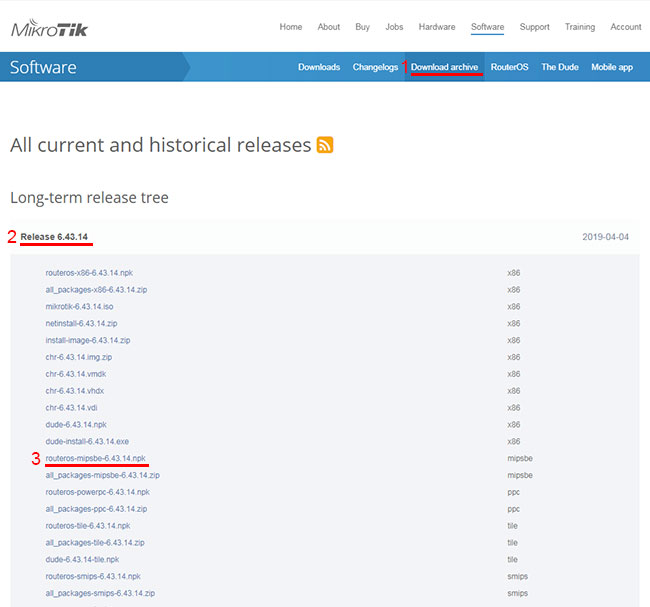
Task: Go to the About page
Action: pyautogui.click(x=329, y=27)
